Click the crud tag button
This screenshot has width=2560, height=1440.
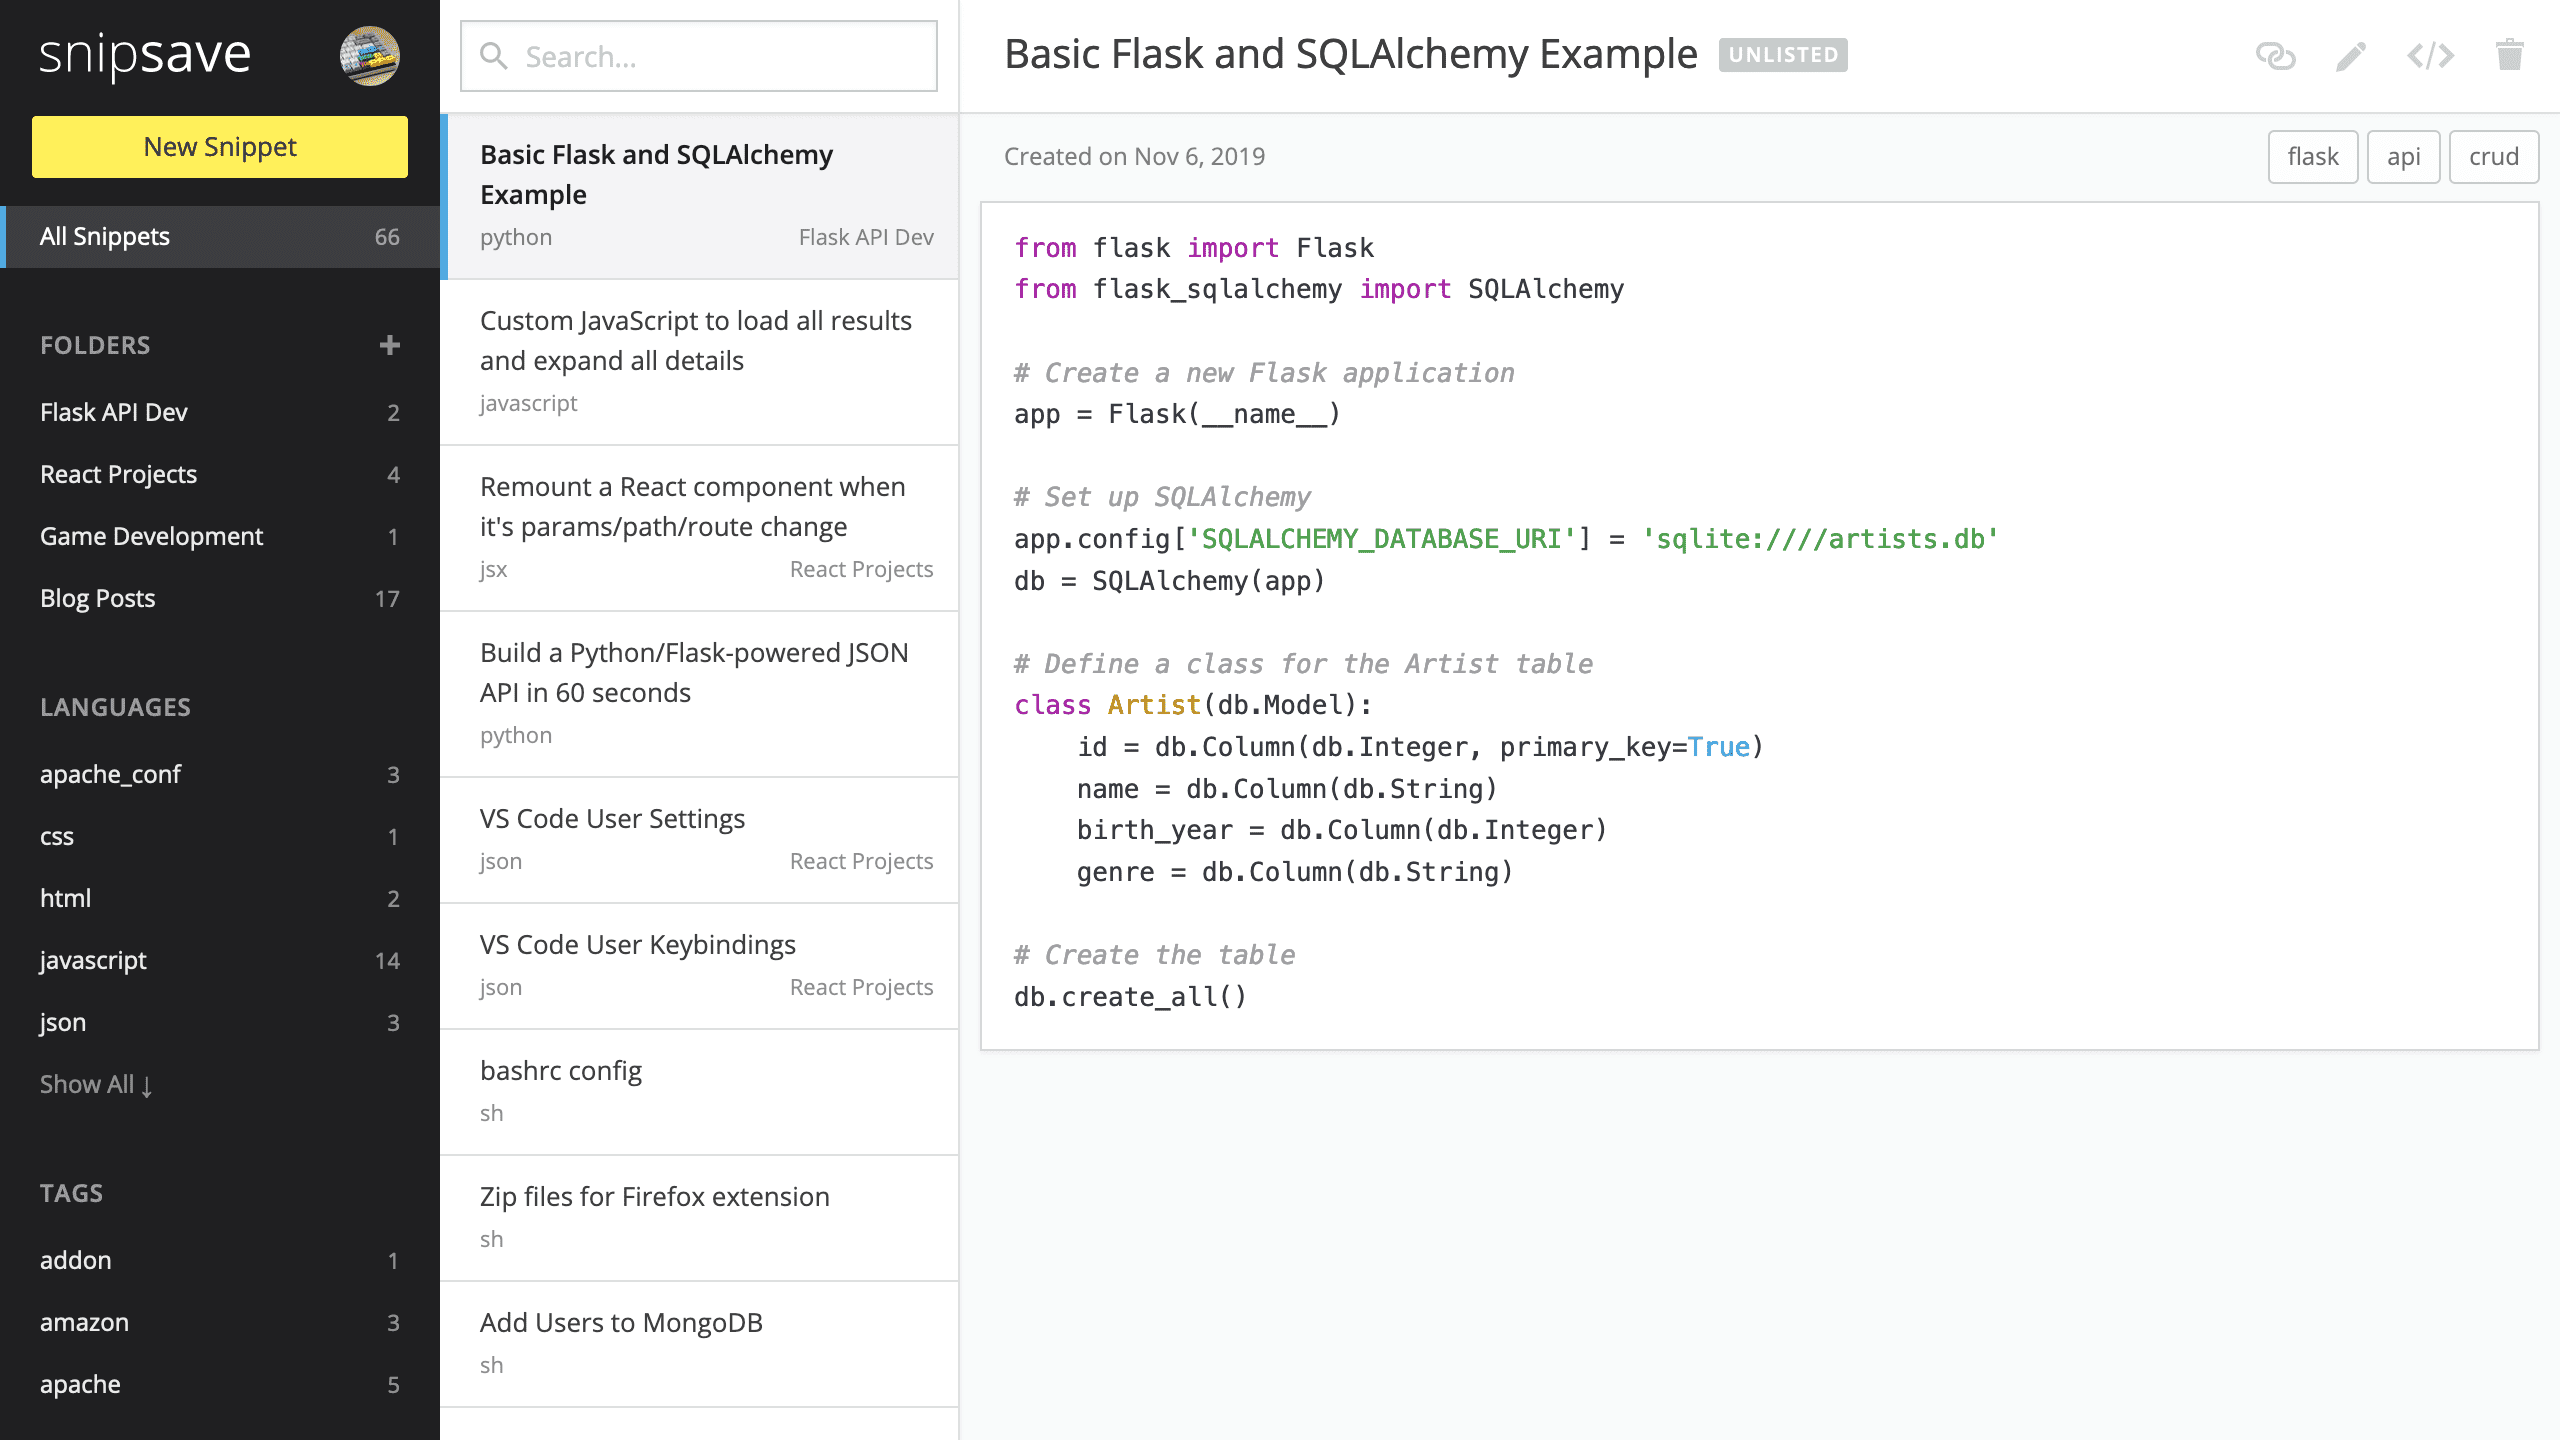coord(2494,157)
